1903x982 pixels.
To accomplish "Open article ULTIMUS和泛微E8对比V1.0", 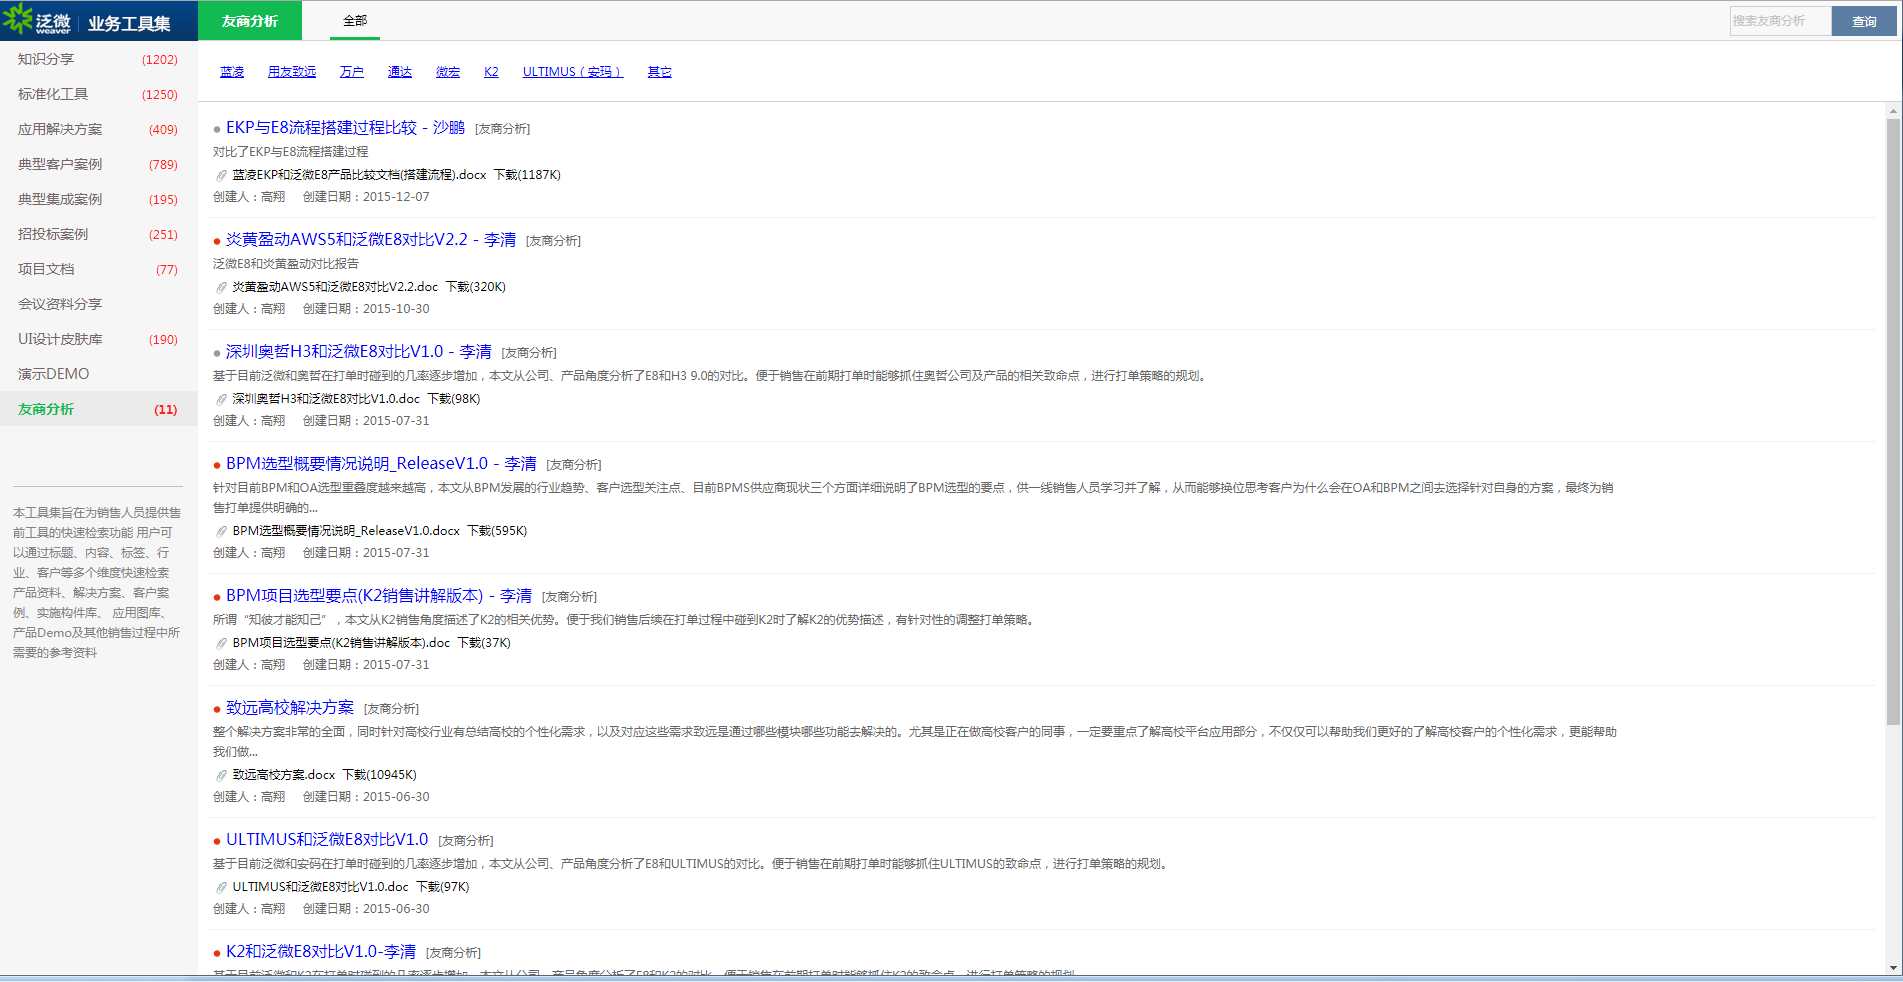I will click(327, 840).
